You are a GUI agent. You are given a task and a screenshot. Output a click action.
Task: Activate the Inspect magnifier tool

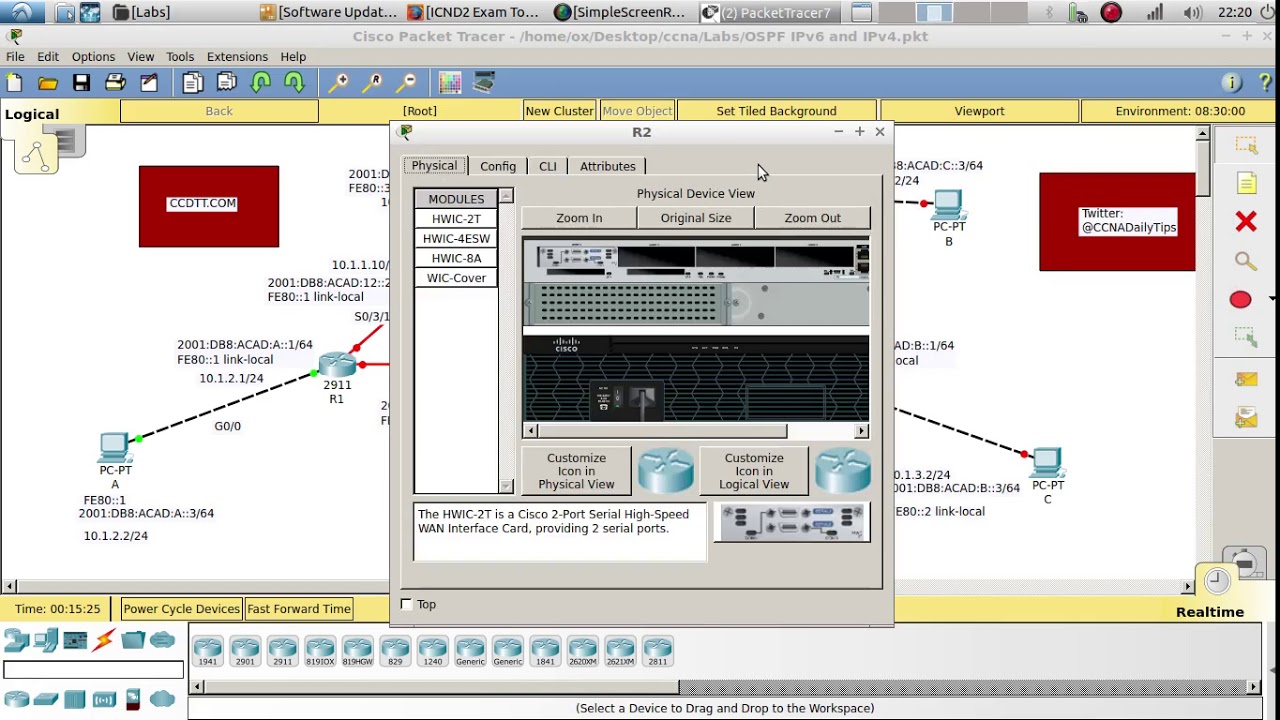pos(1246,261)
